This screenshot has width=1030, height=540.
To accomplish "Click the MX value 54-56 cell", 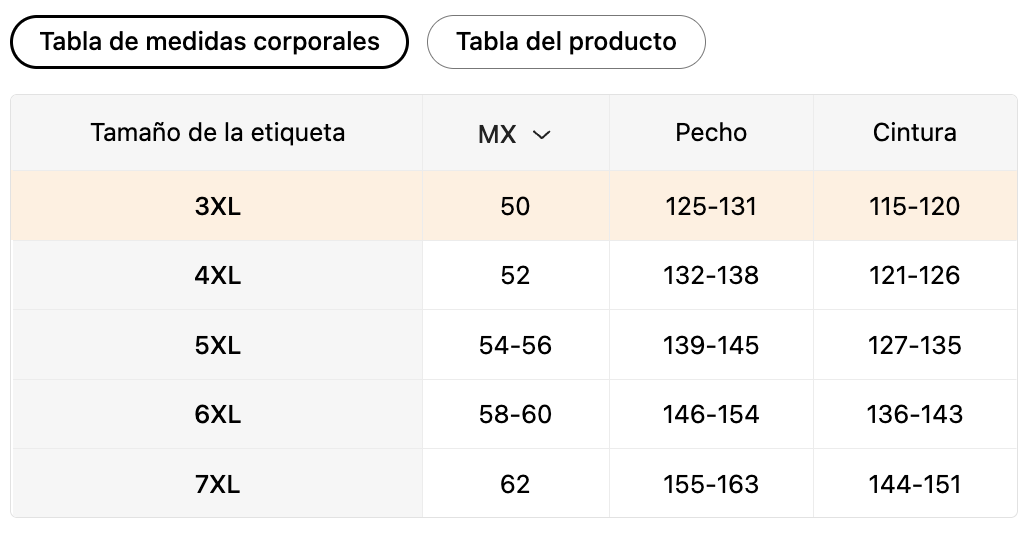I will 515,345.
